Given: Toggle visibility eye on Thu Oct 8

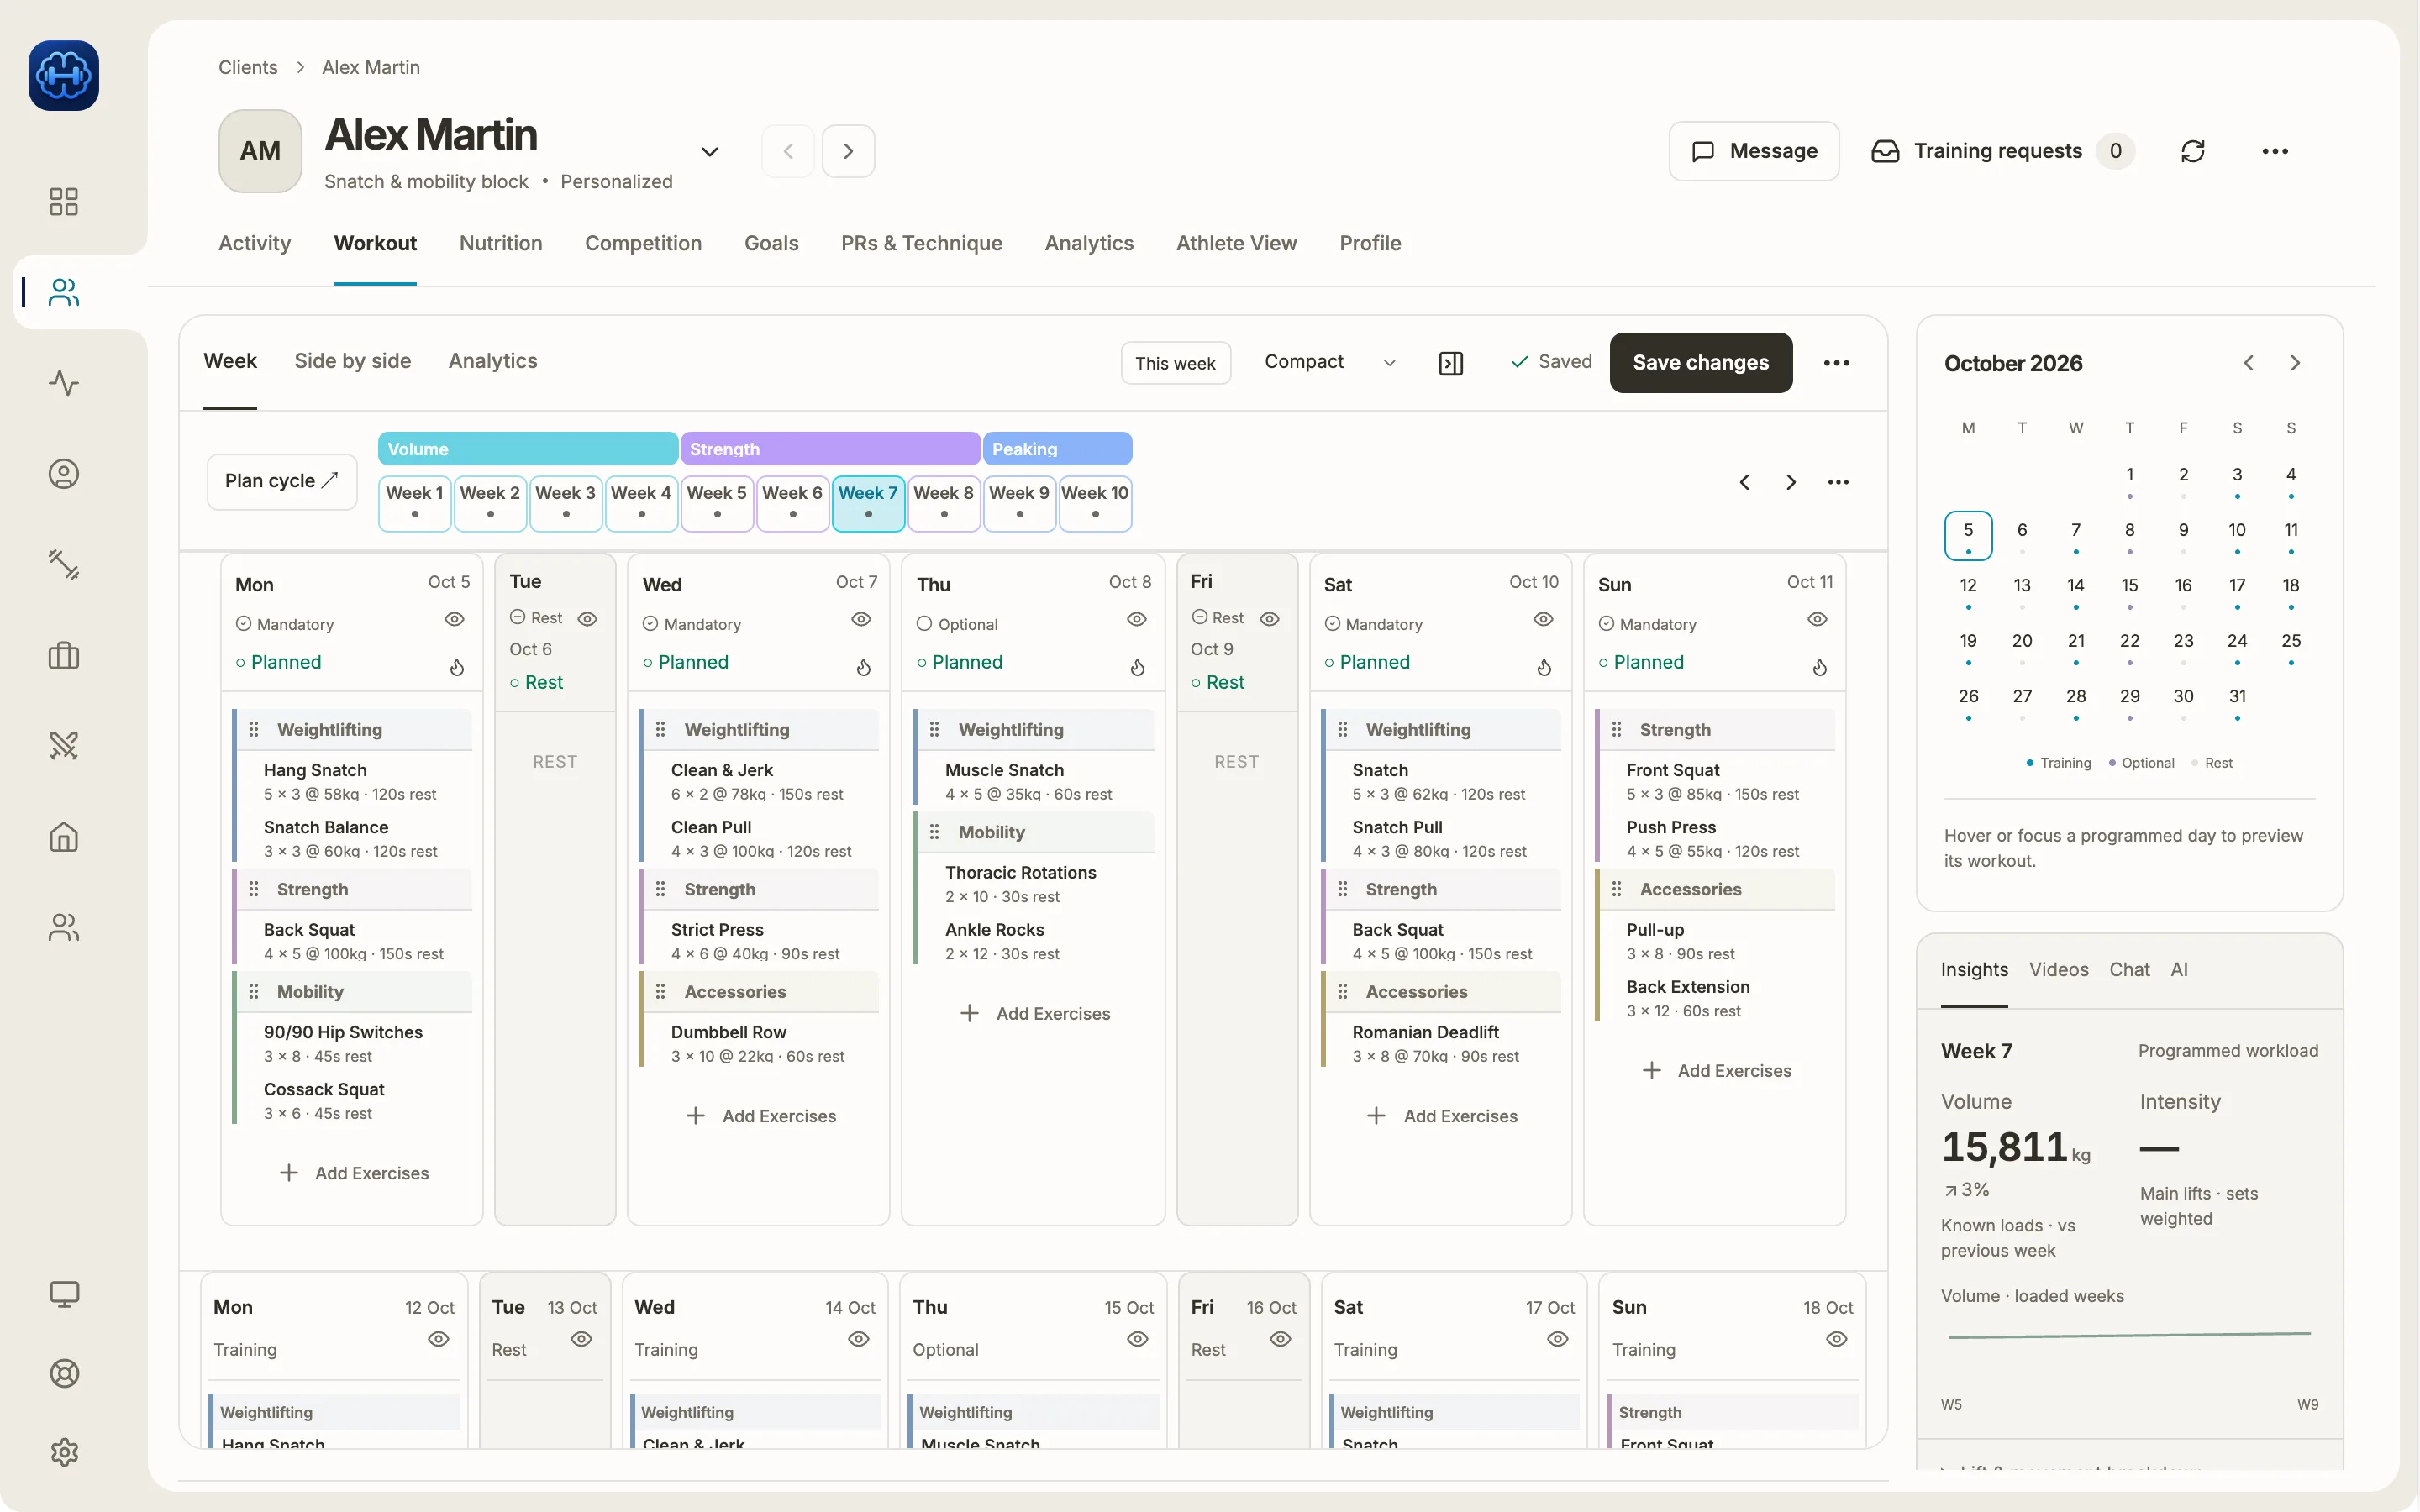Looking at the screenshot, I should click(1137, 620).
